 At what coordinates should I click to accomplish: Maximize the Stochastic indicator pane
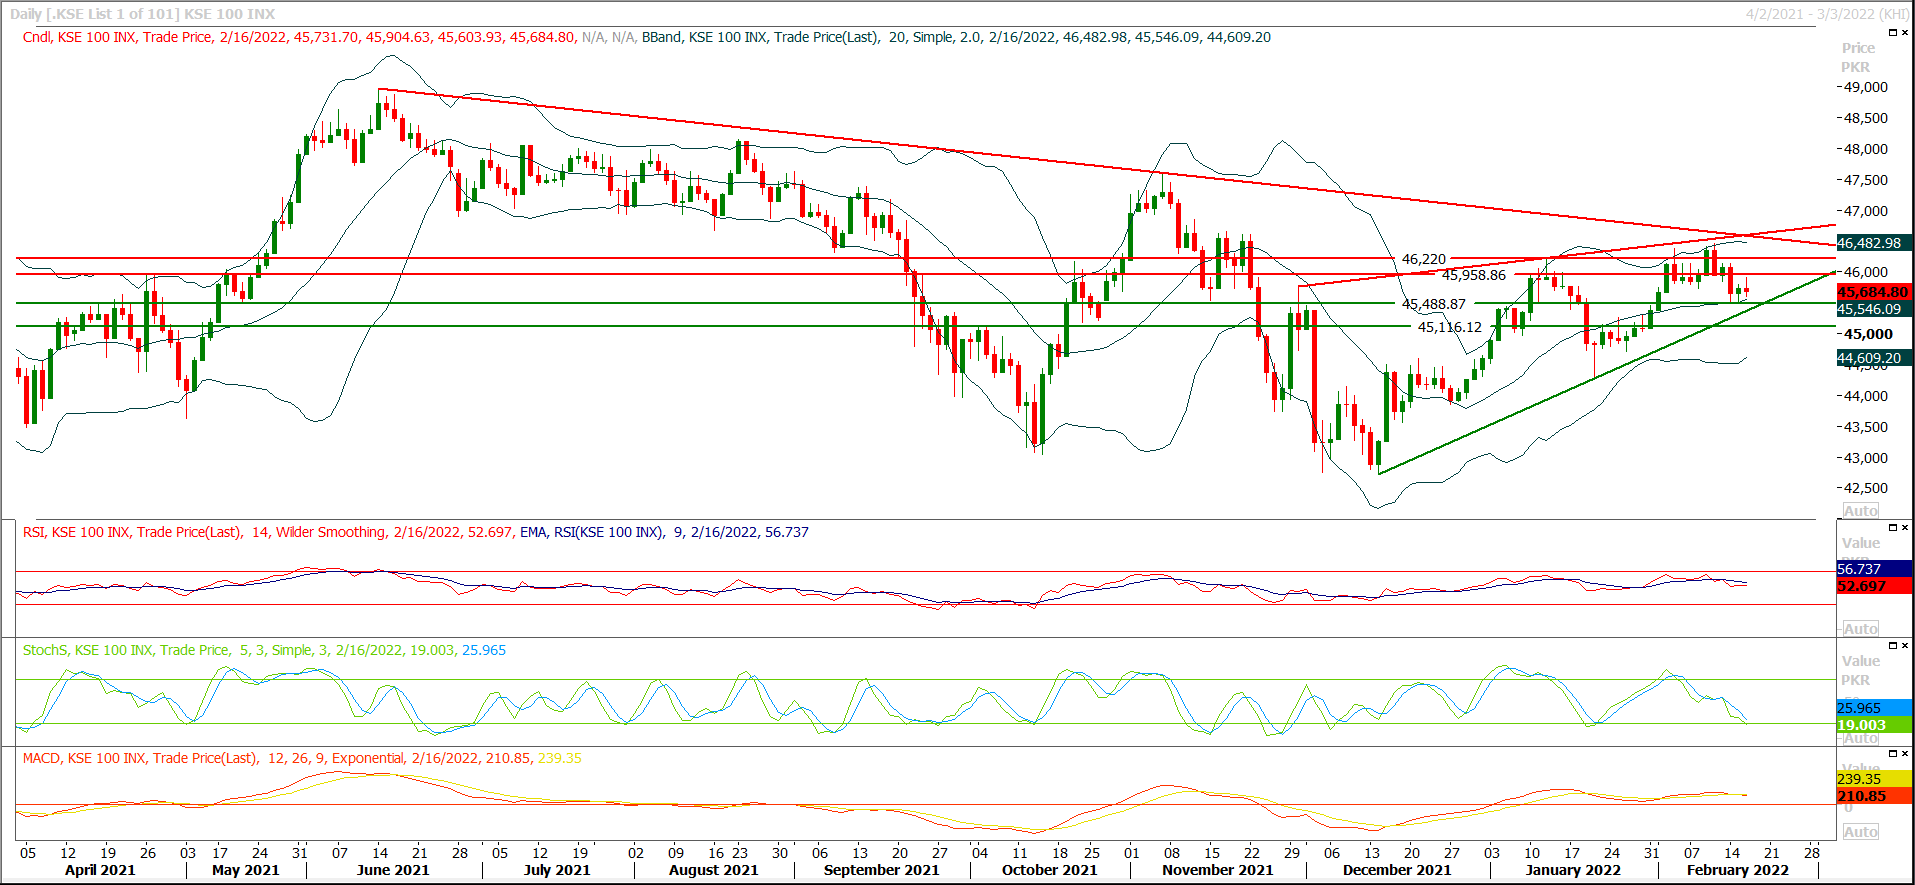[x=1892, y=645]
